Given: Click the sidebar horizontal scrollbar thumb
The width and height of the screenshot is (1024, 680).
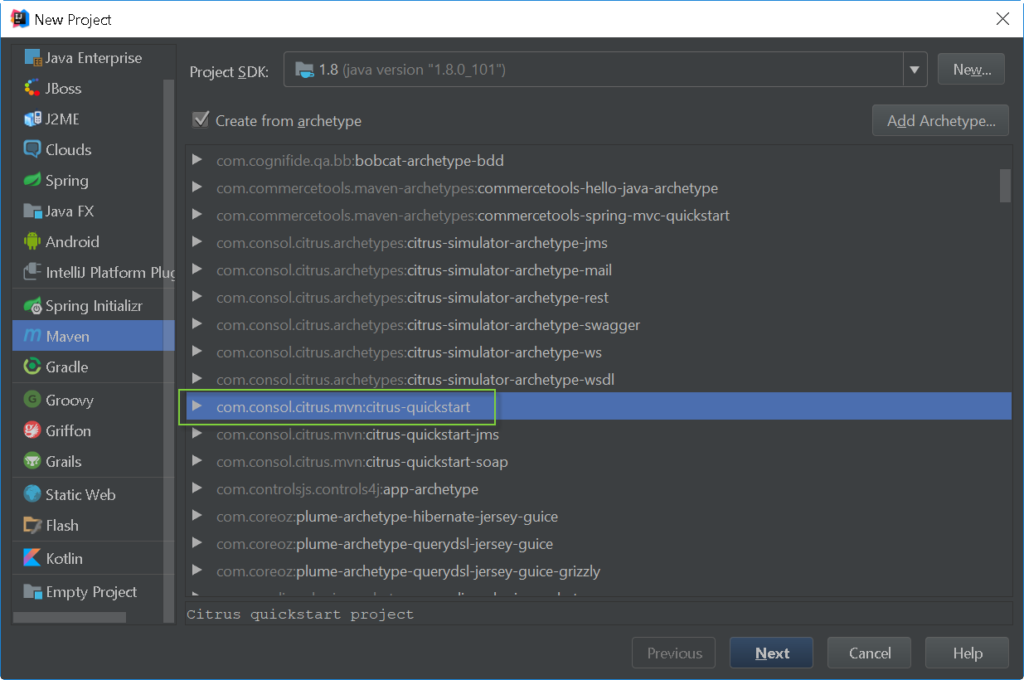Looking at the screenshot, I should 69,617.
